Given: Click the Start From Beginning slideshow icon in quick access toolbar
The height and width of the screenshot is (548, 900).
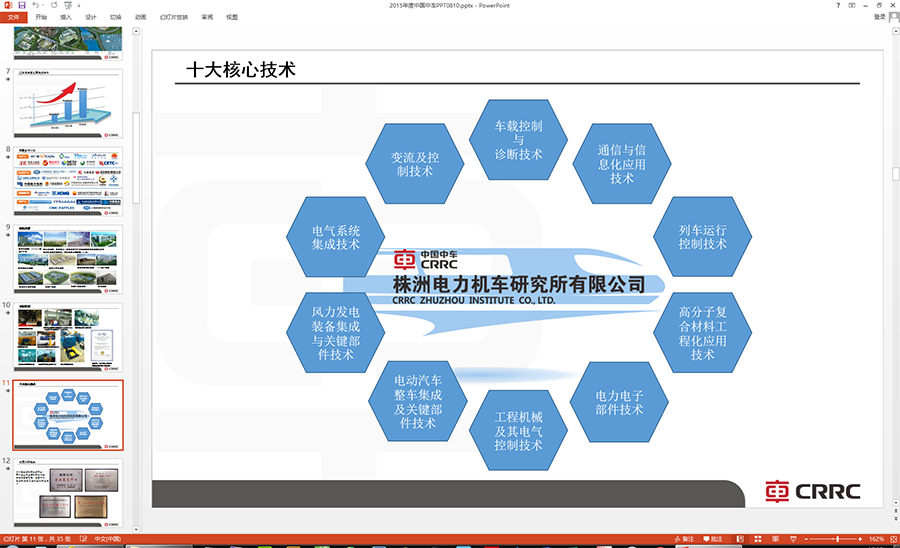Looking at the screenshot, I should click(x=68, y=5).
